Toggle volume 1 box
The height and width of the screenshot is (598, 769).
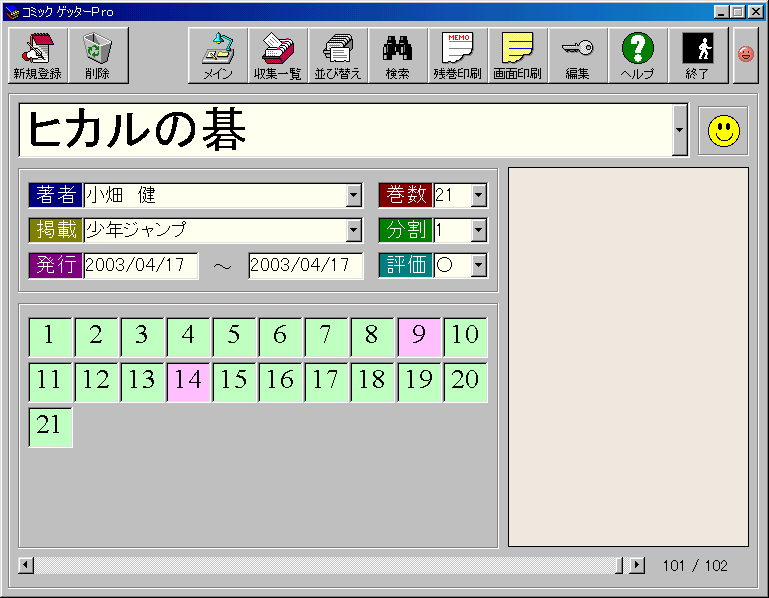tap(51, 337)
